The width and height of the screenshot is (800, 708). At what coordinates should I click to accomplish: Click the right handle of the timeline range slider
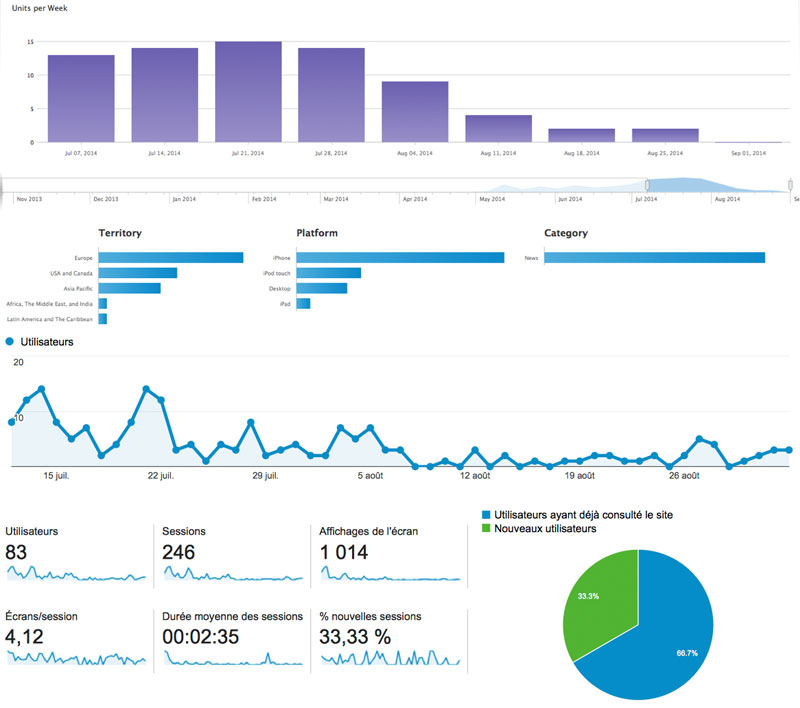[790, 185]
